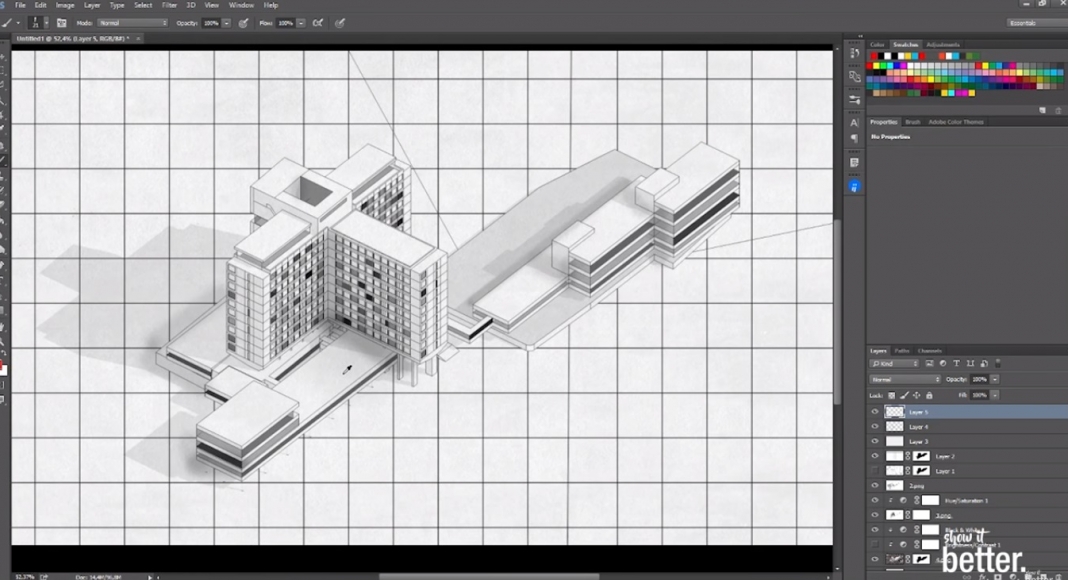Image resolution: width=1068 pixels, height=580 pixels.
Task: Select the Type layer filter icon in Layers panel
Action: click(956, 364)
